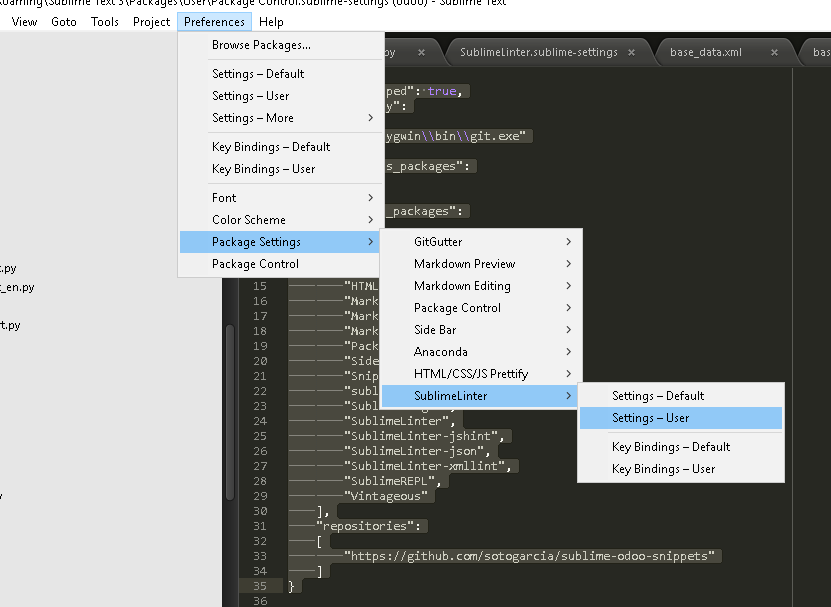Click "SublimeLinter" entry on line 24
The width and height of the screenshot is (831, 607).
pos(396,421)
